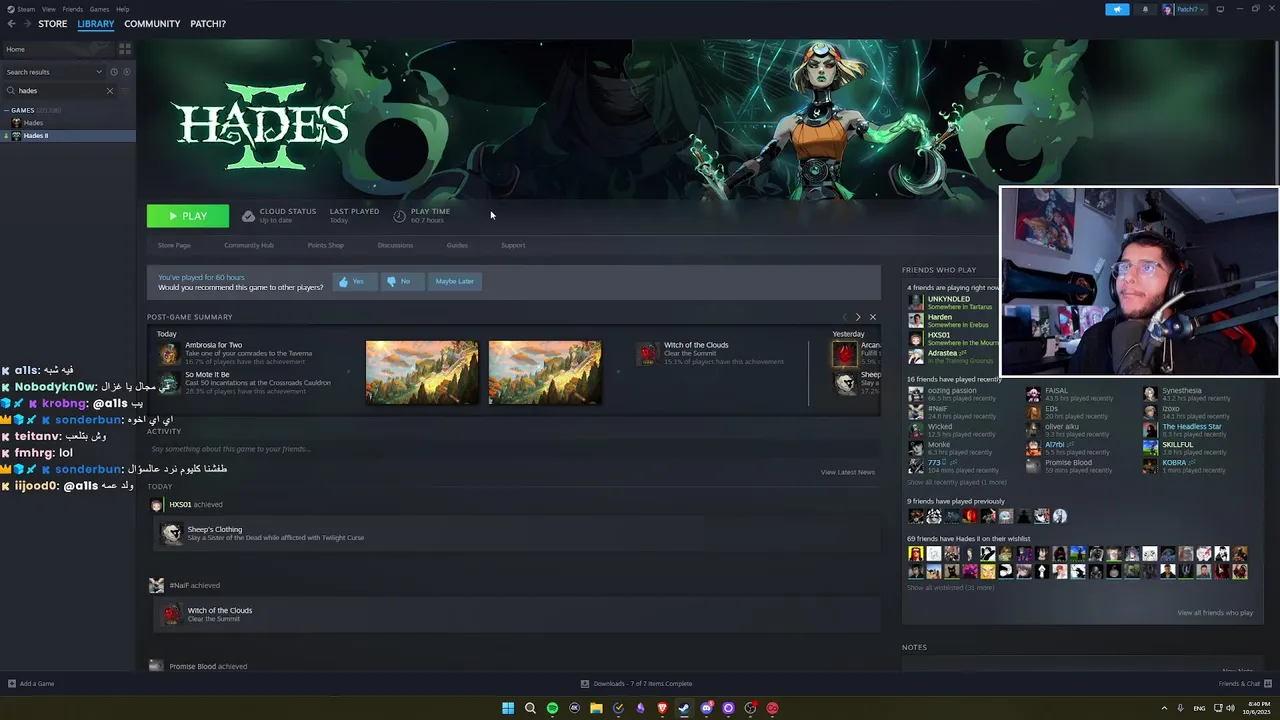Close the post-game summary panel
This screenshot has height=720, width=1280.
click(x=872, y=317)
